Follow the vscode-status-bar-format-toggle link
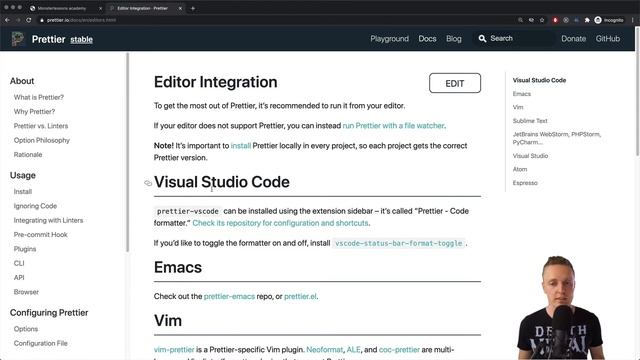This screenshot has height=360, width=640. (x=398, y=243)
